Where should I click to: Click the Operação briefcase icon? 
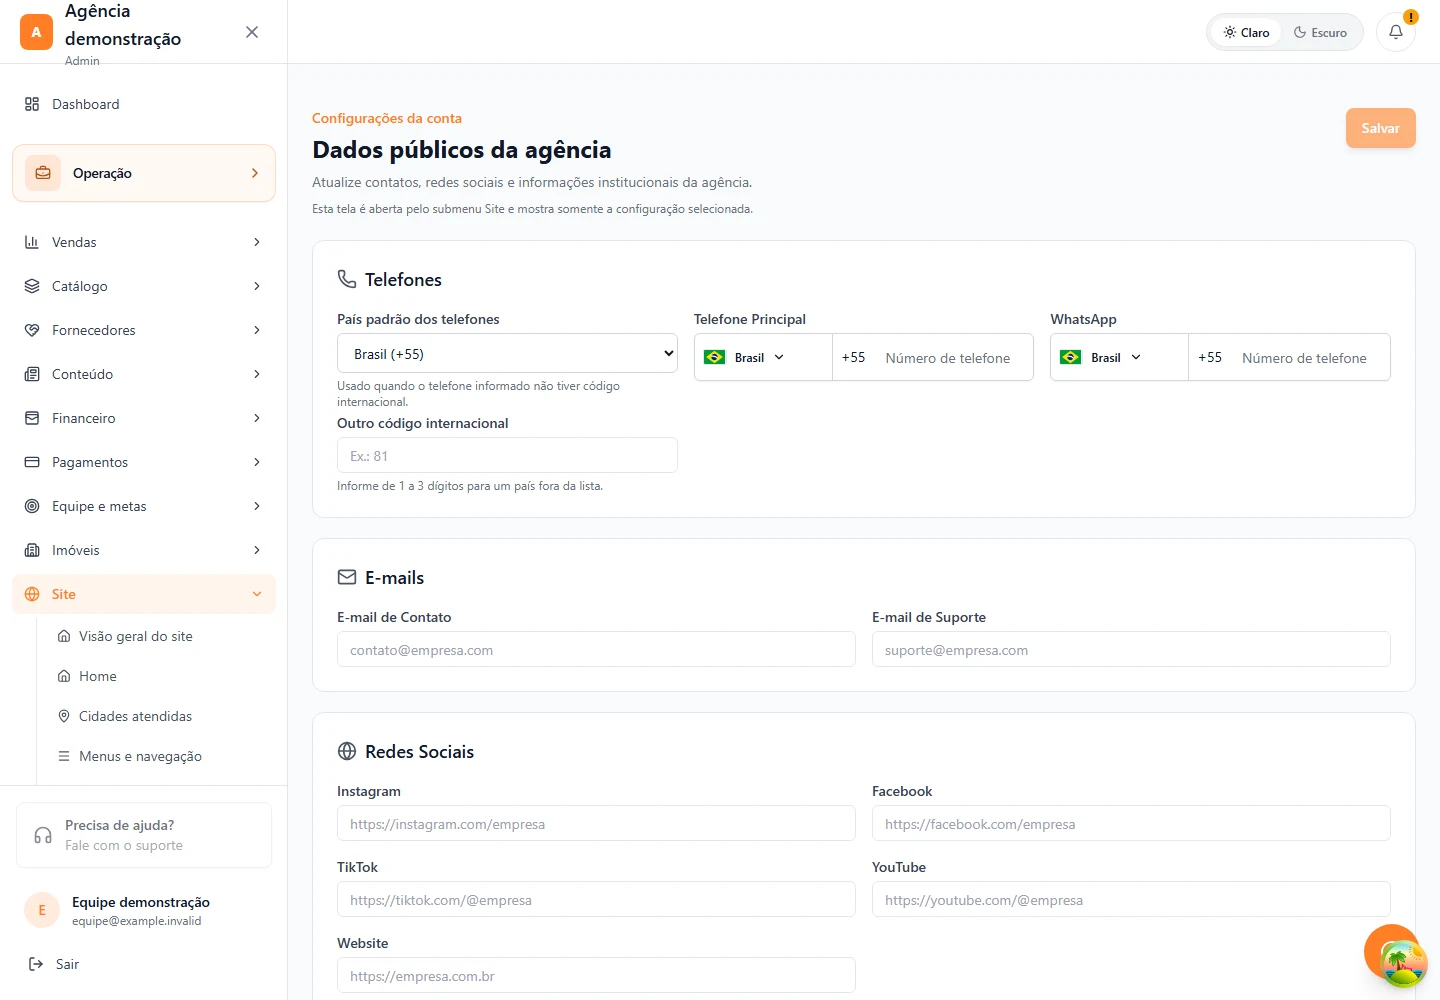43,173
